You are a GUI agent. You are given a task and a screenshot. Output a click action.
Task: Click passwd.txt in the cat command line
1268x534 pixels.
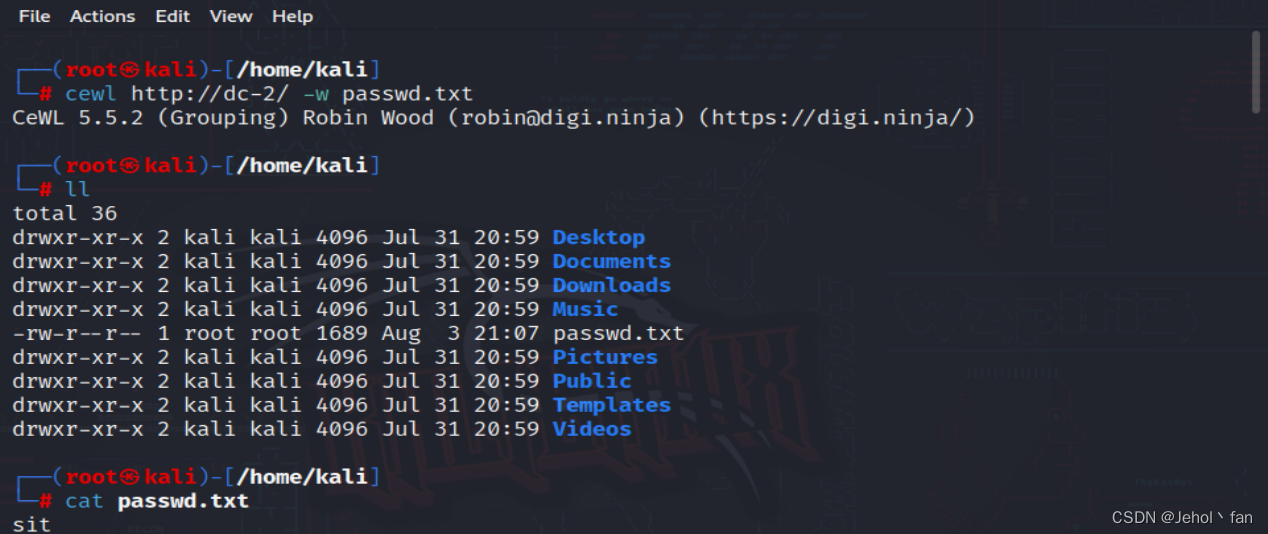[183, 500]
